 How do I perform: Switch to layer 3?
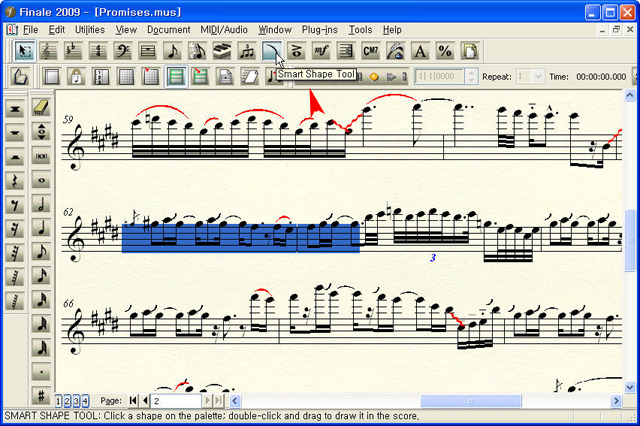pos(76,401)
